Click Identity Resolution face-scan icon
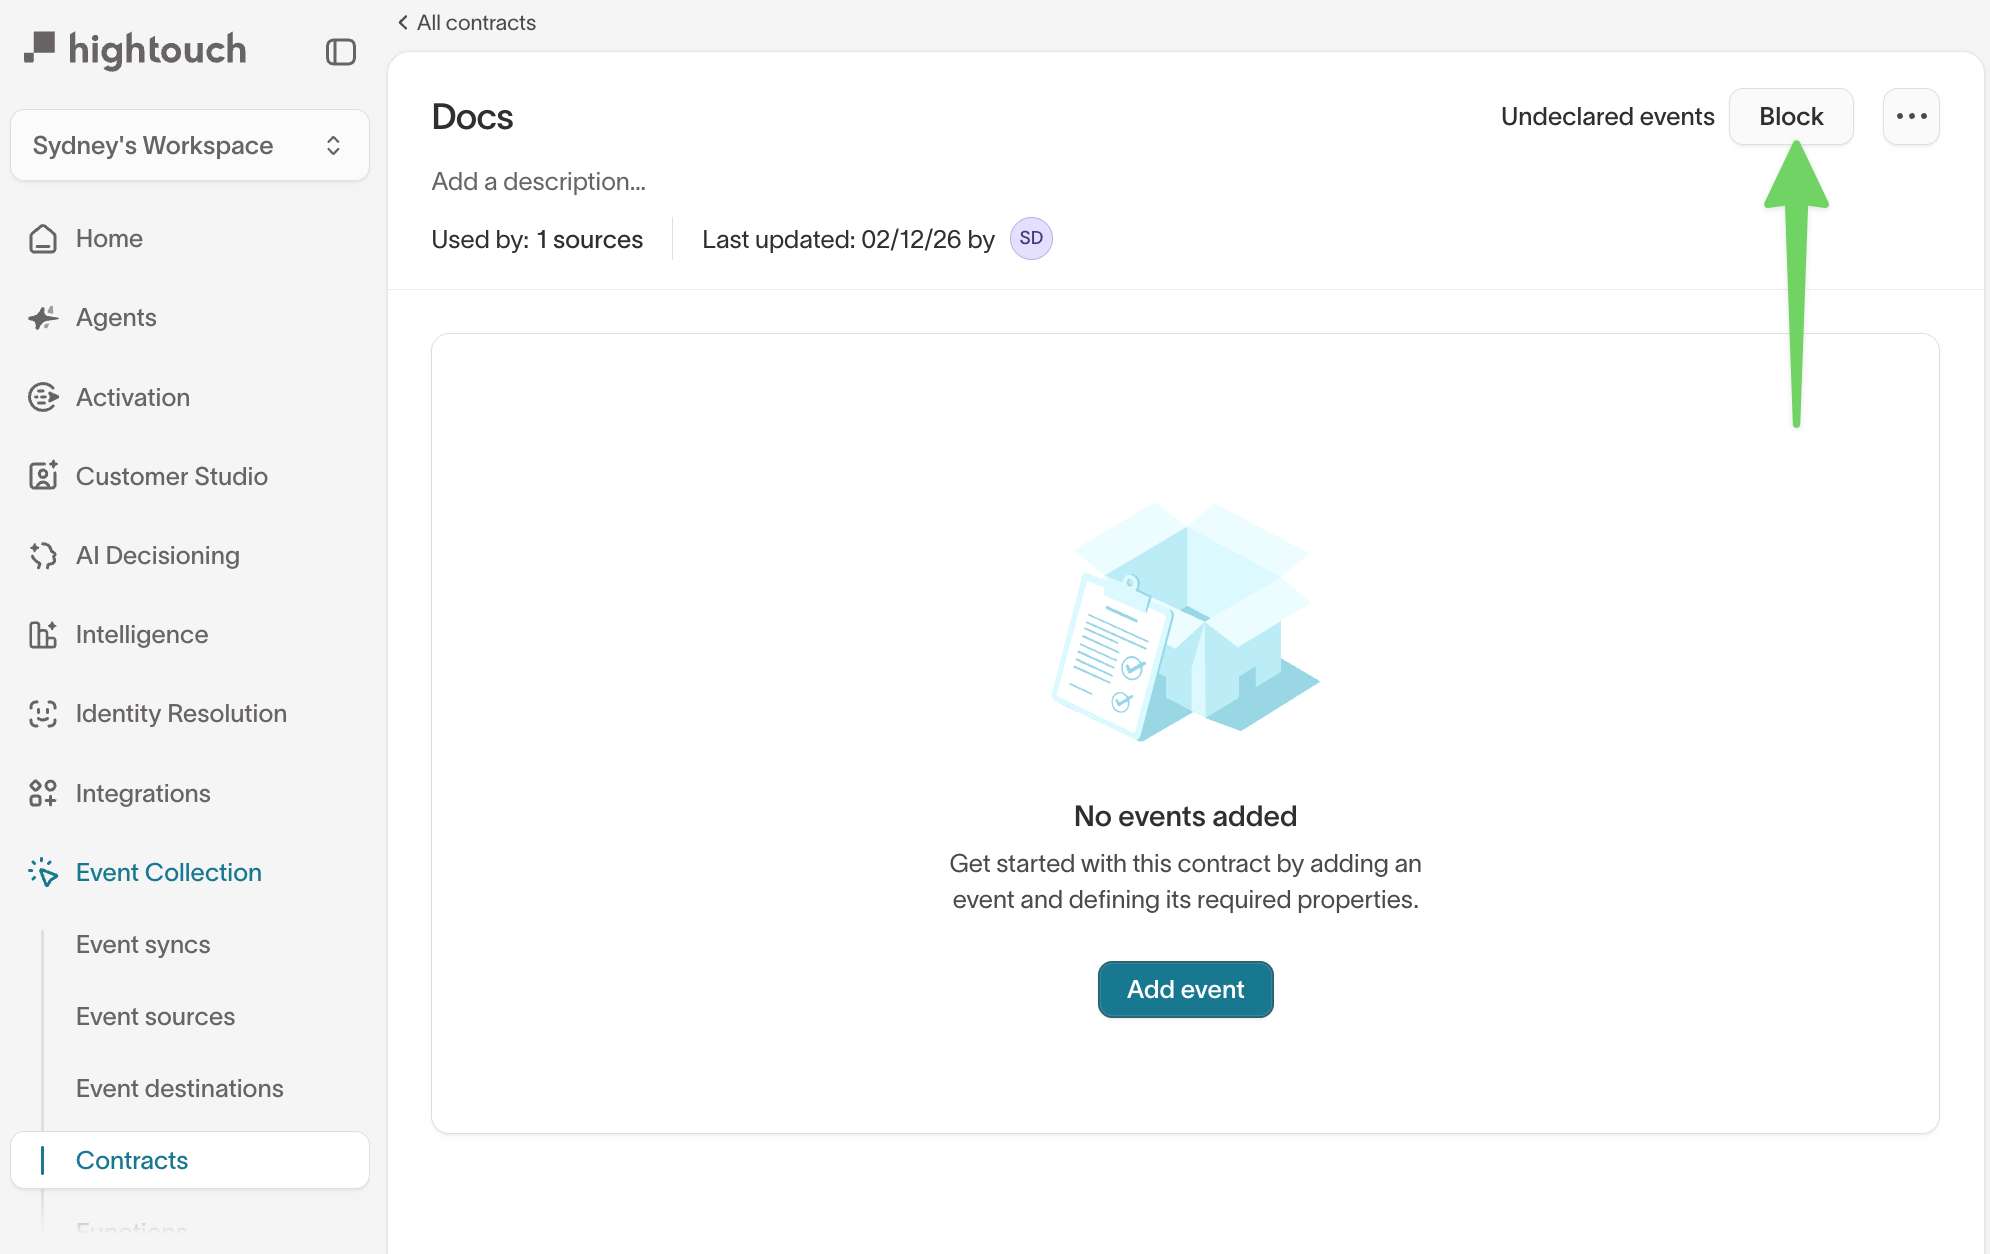1990x1254 pixels. click(x=43, y=713)
